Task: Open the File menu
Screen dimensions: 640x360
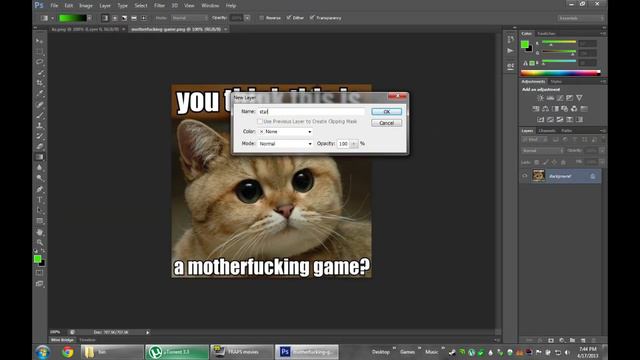Action: pos(54,6)
